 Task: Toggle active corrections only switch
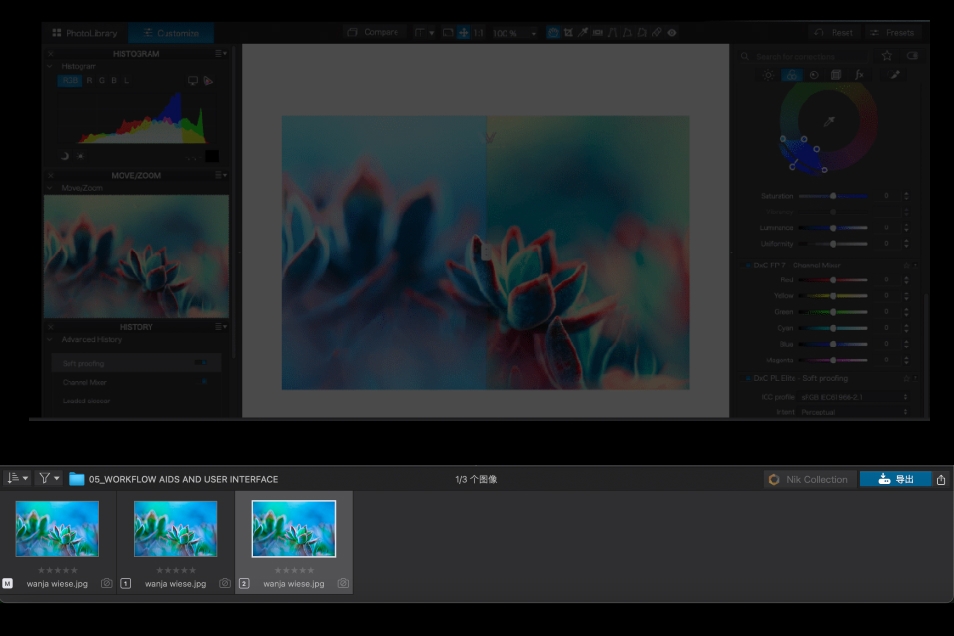(x=911, y=56)
